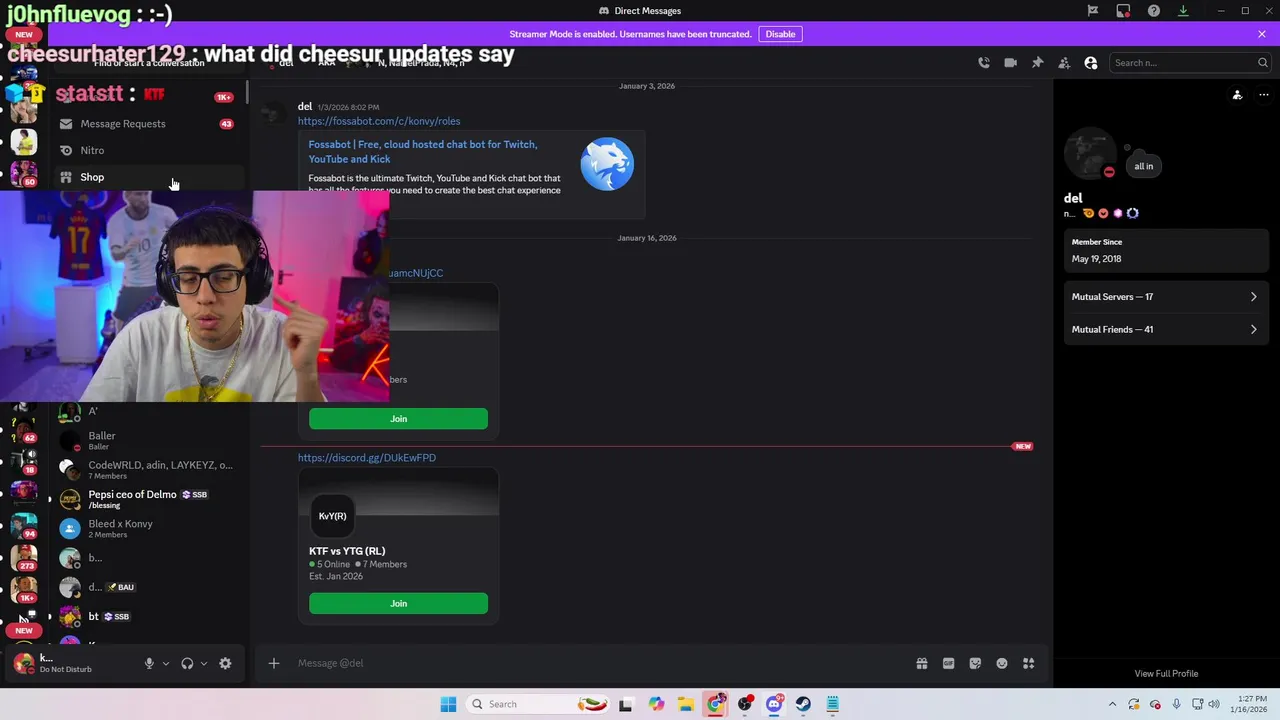This screenshot has width=1280, height=720.
Task: Open the three-dot profile menu
Action: point(1264,95)
